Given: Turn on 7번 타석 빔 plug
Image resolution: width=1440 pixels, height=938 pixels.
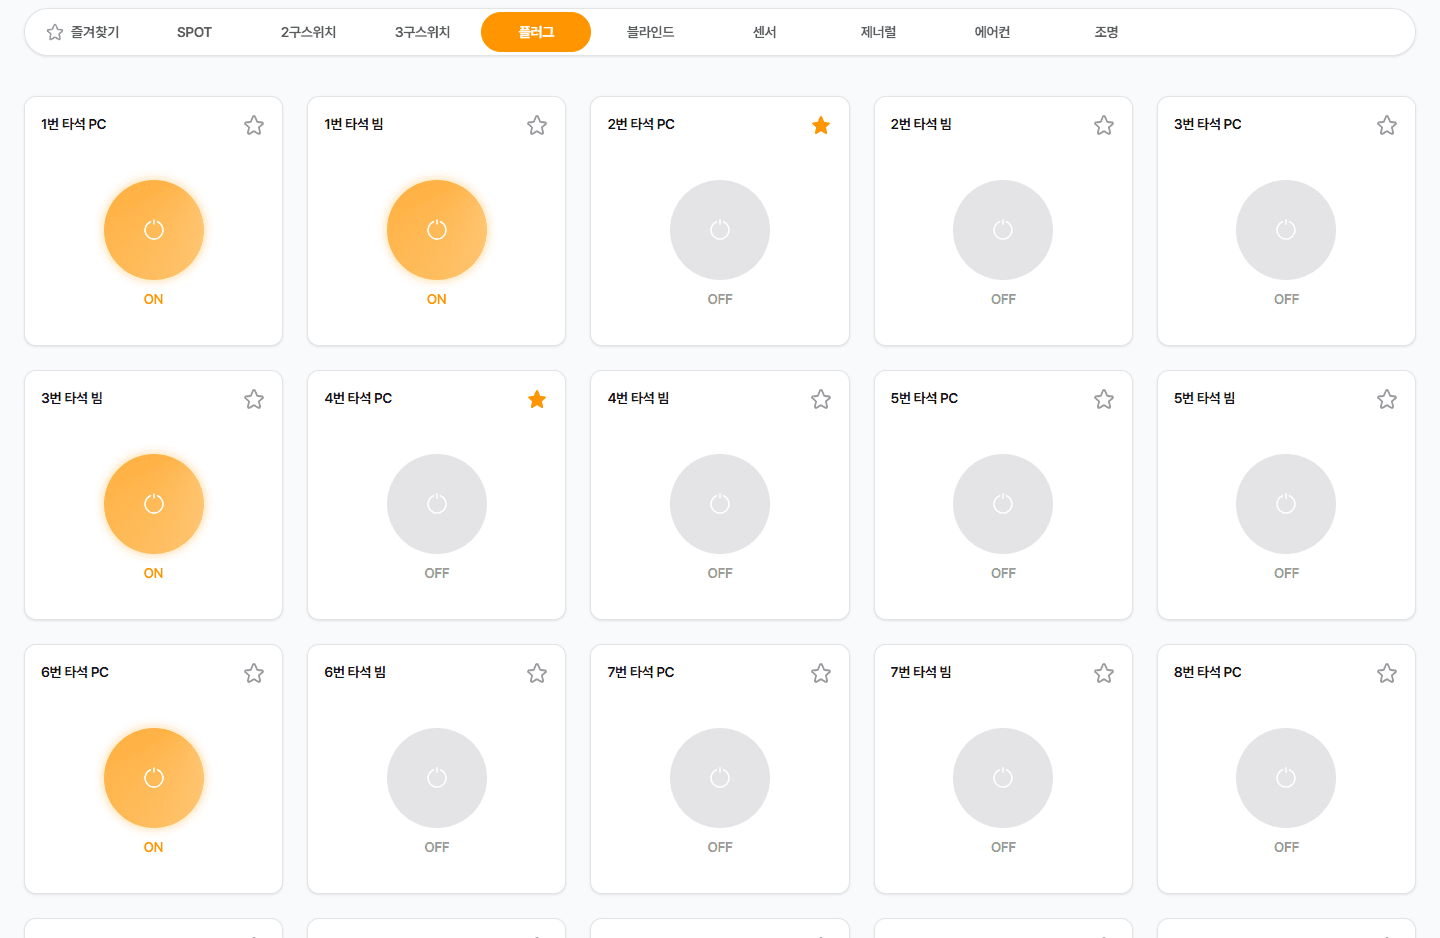Looking at the screenshot, I should pos(1003,778).
